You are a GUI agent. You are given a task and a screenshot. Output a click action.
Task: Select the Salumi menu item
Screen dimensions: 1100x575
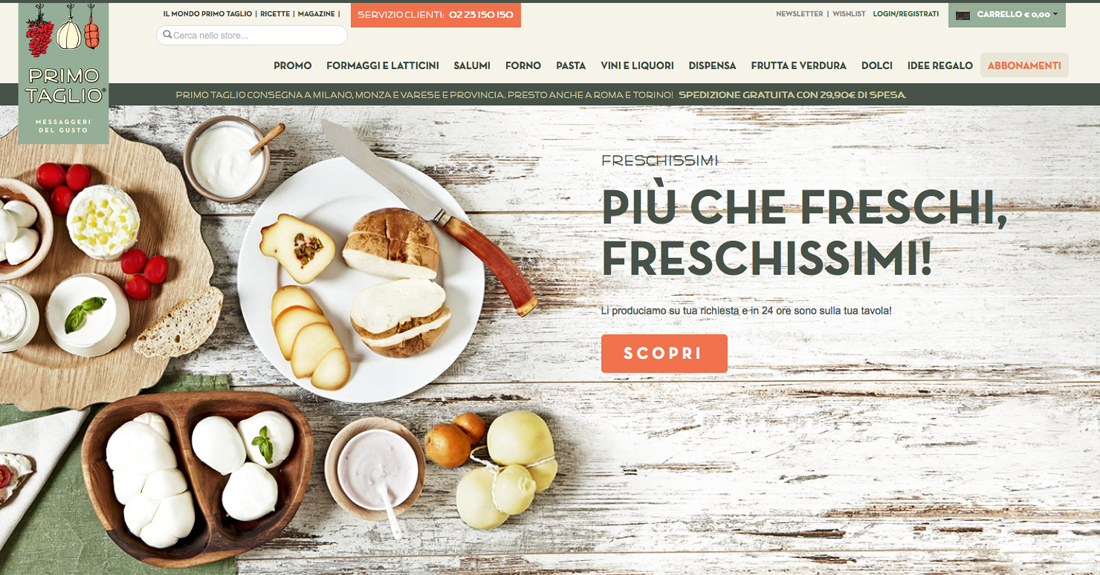pos(472,65)
